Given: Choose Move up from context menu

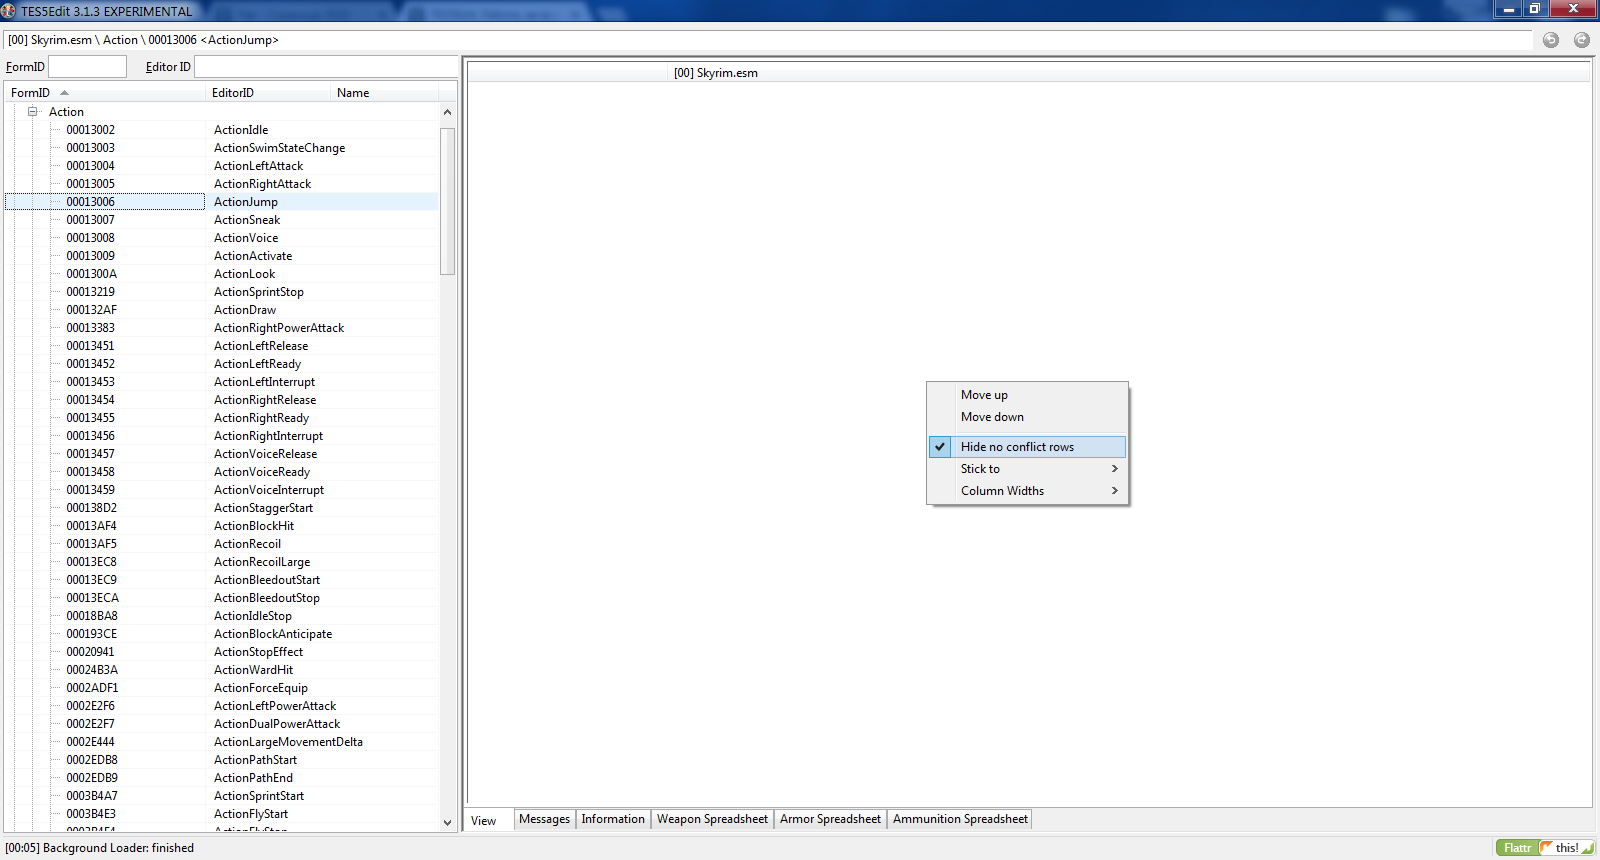Looking at the screenshot, I should [x=1027, y=395].
